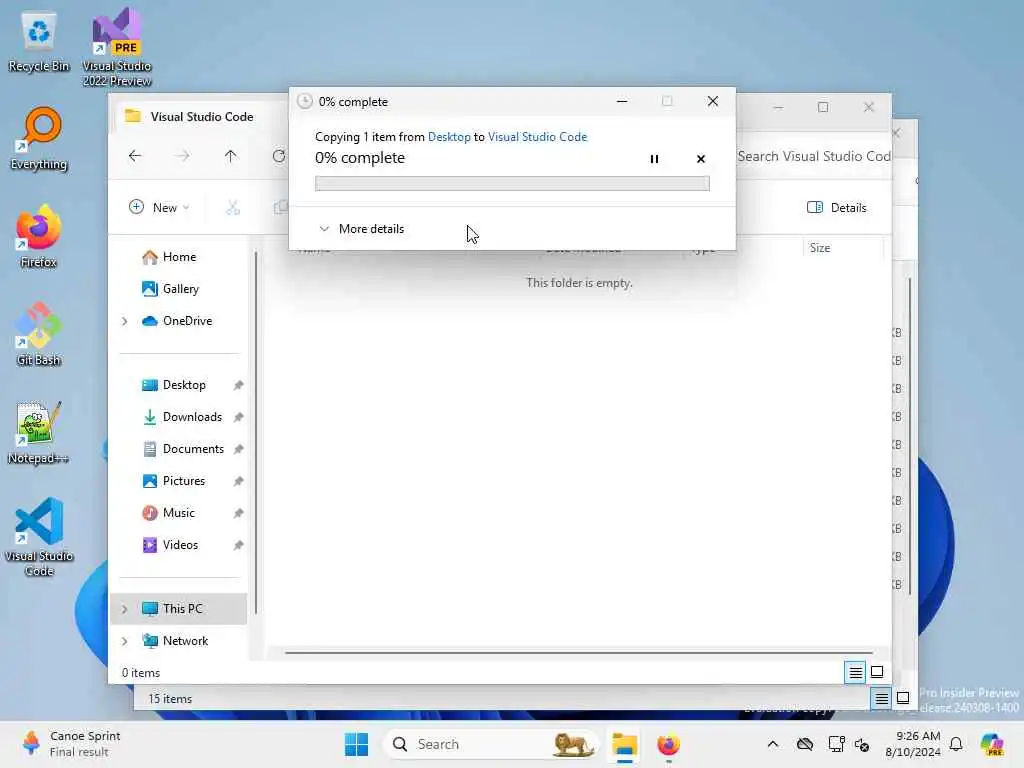Expand the OneDrive tree node

click(x=124, y=321)
